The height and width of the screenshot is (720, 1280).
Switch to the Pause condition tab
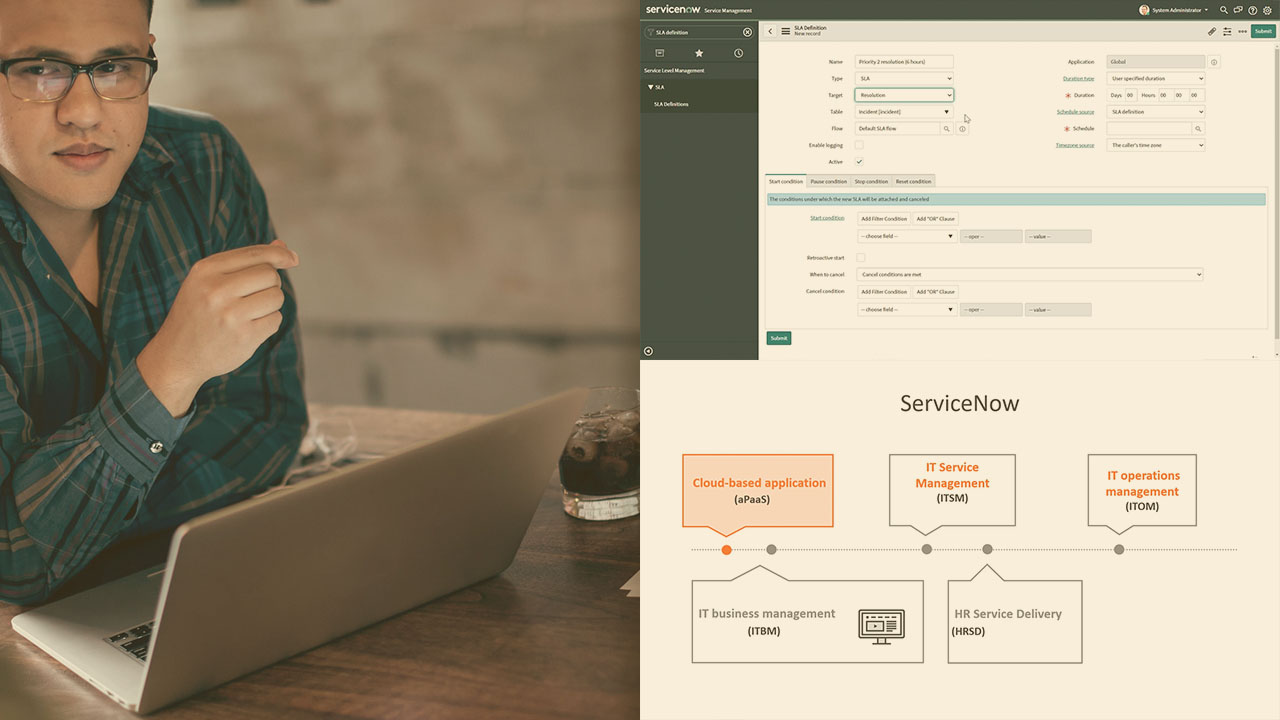pos(828,181)
